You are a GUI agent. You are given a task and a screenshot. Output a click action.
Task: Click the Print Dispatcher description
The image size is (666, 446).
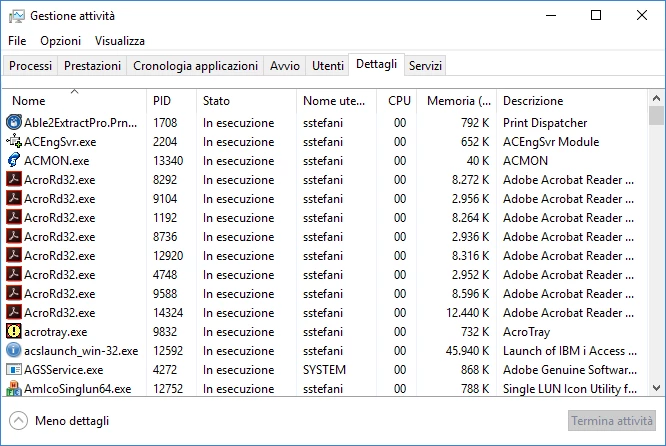point(545,123)
